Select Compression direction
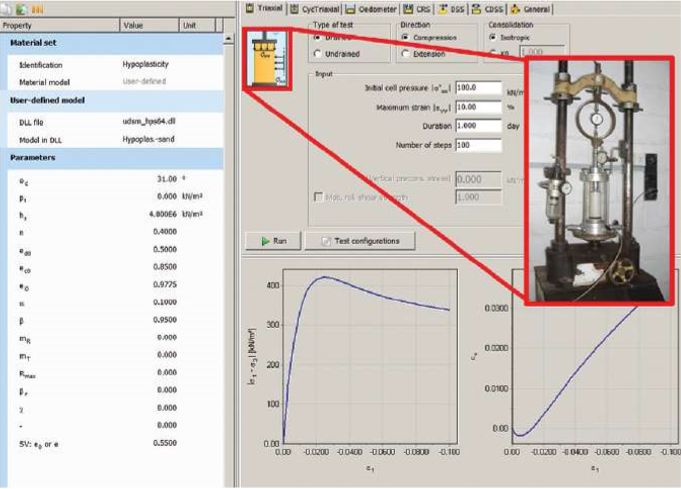The width and height of the screenshot is (681, 489). tap(405, 37)
